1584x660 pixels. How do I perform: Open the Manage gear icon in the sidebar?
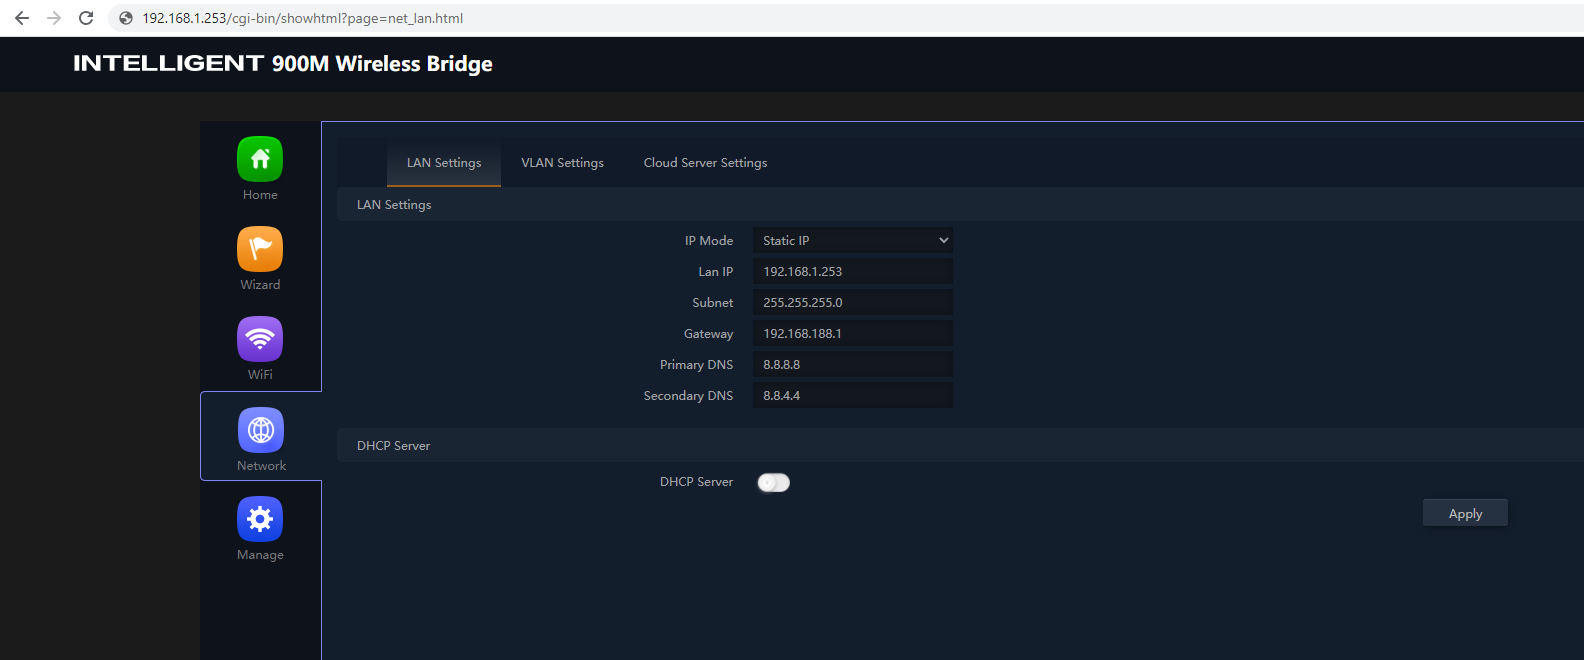(260, 519)
